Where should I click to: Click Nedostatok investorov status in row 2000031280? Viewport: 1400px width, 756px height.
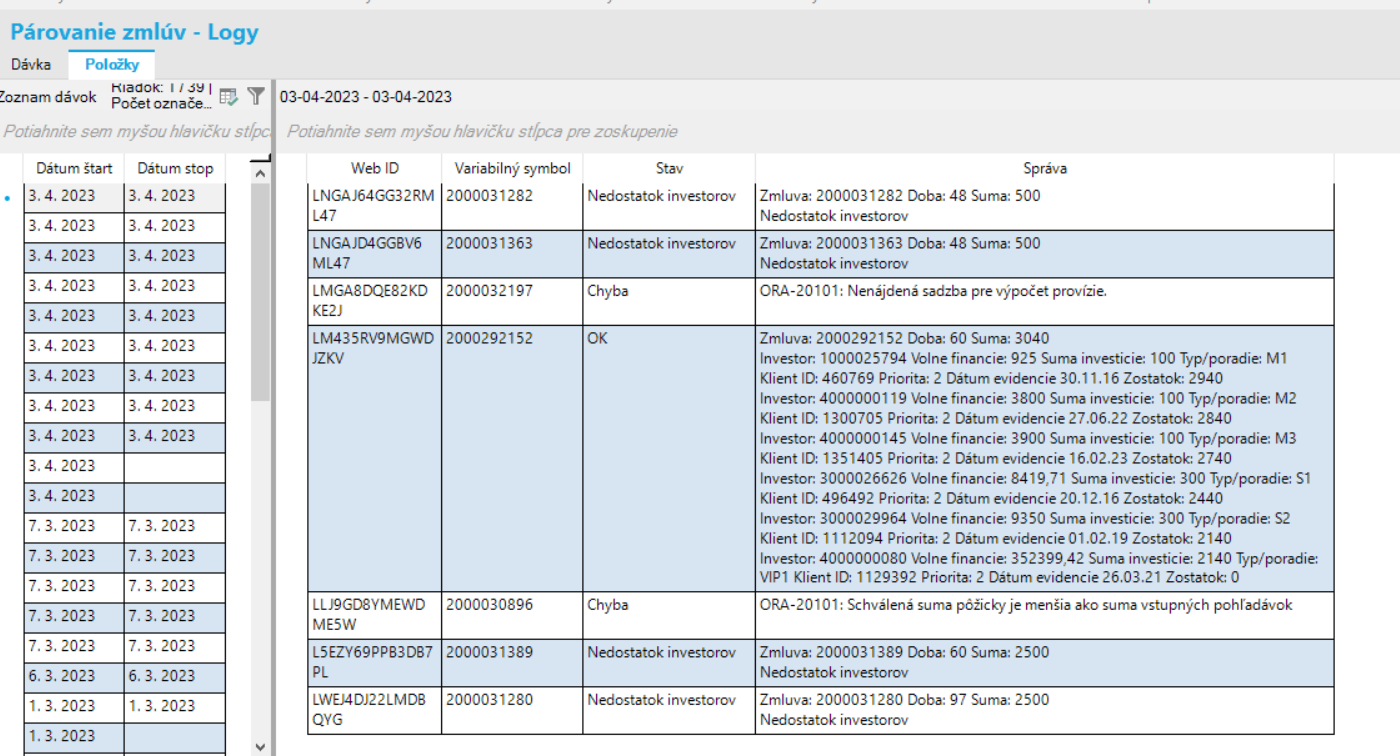point(669,710)
